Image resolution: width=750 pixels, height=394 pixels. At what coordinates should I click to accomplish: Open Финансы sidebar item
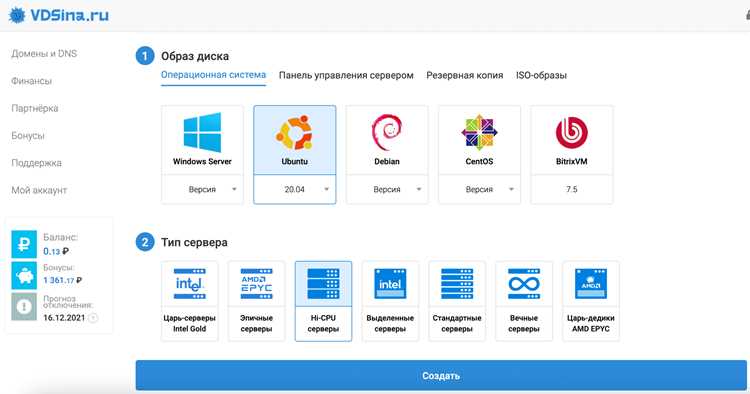pos(32,81)
